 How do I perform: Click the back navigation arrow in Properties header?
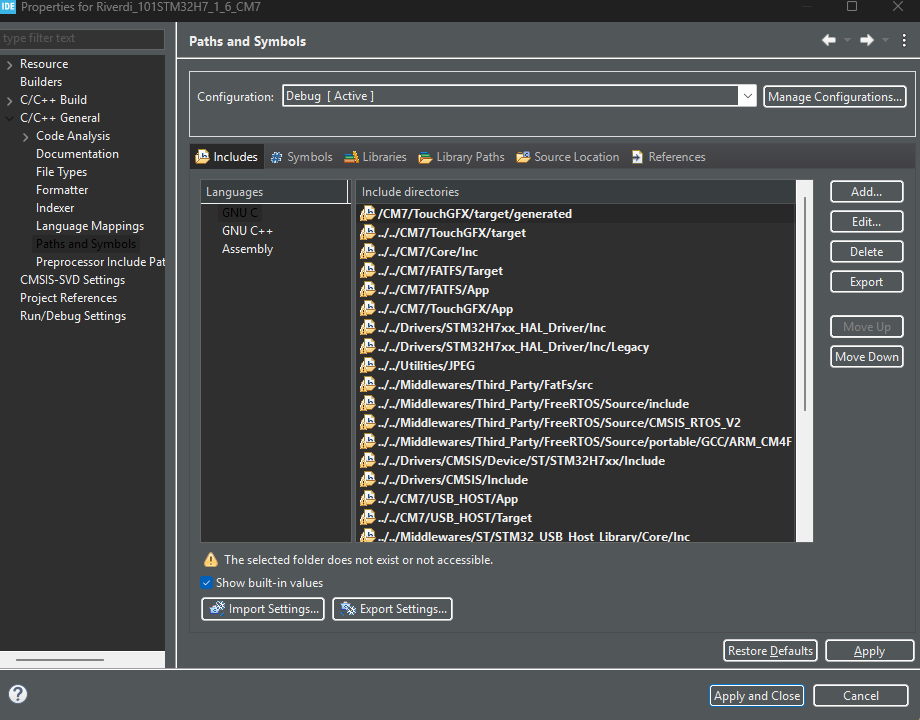(829, 39)
